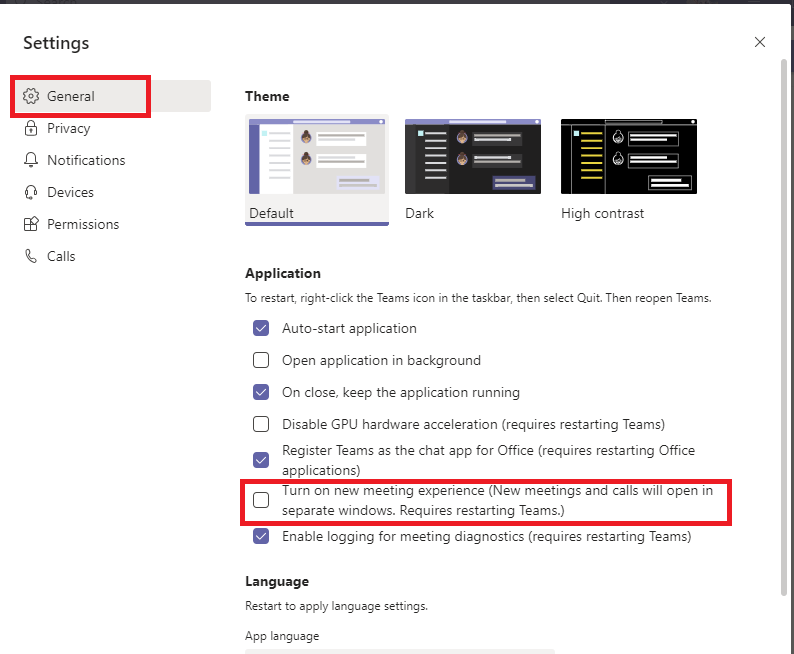
Task: Check Turn on new meeting experience
Action: 261,500
